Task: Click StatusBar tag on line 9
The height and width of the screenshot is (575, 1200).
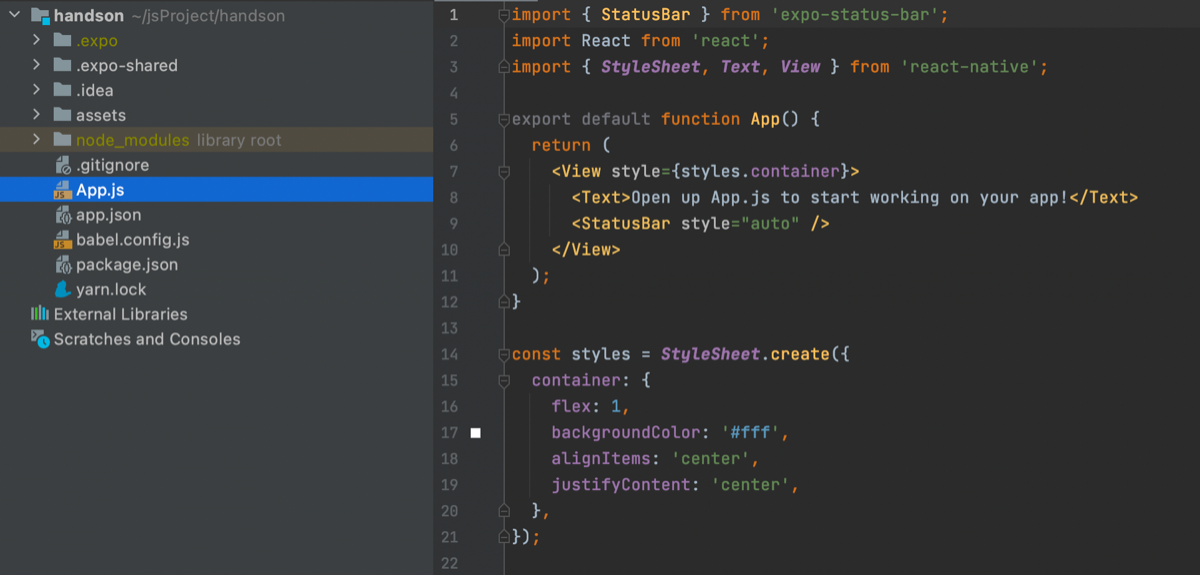Action: point(626,223)
